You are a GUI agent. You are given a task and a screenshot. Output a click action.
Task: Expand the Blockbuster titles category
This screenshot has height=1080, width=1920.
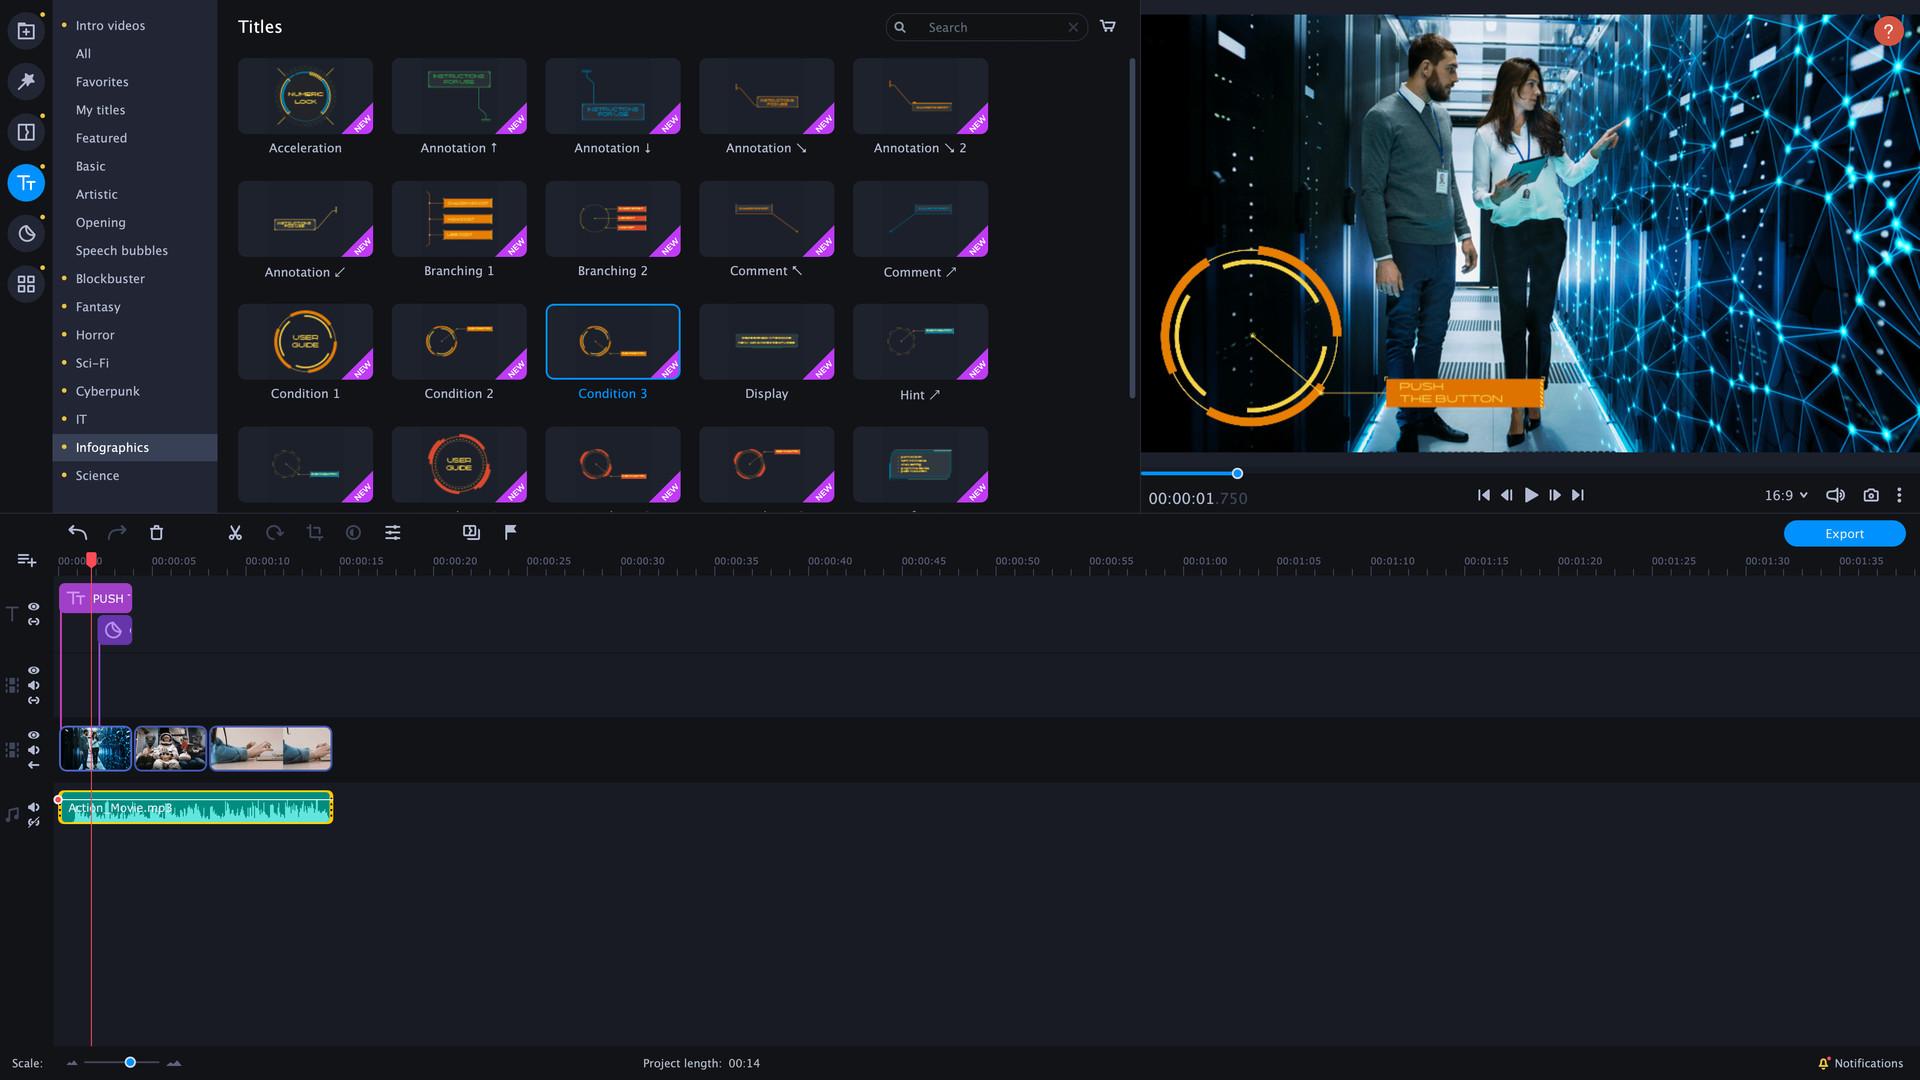click(110, 278)
